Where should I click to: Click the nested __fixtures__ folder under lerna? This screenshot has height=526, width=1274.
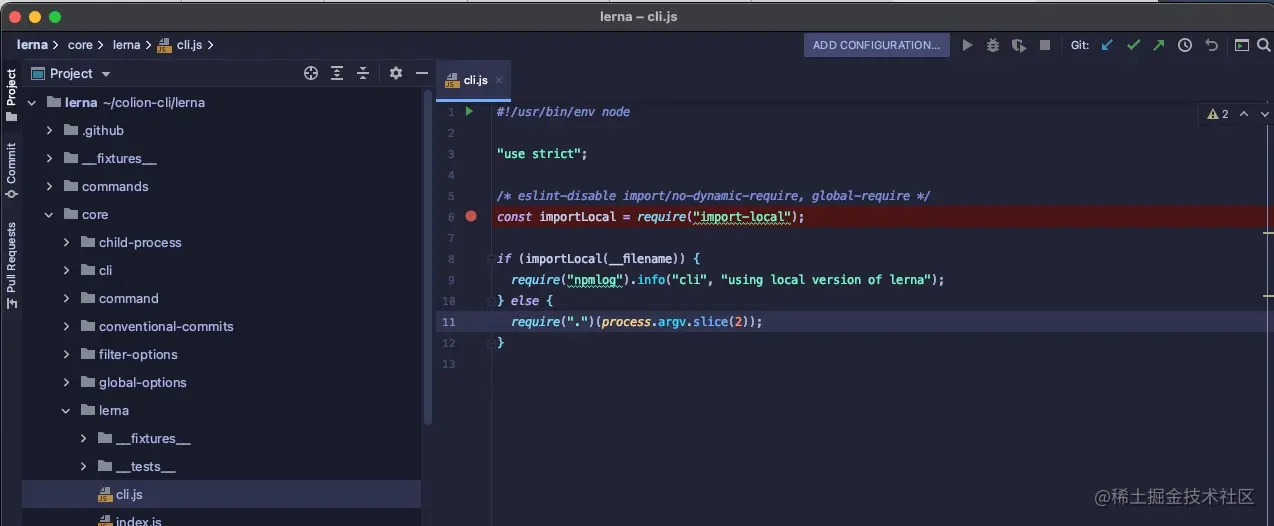[153, 438]
